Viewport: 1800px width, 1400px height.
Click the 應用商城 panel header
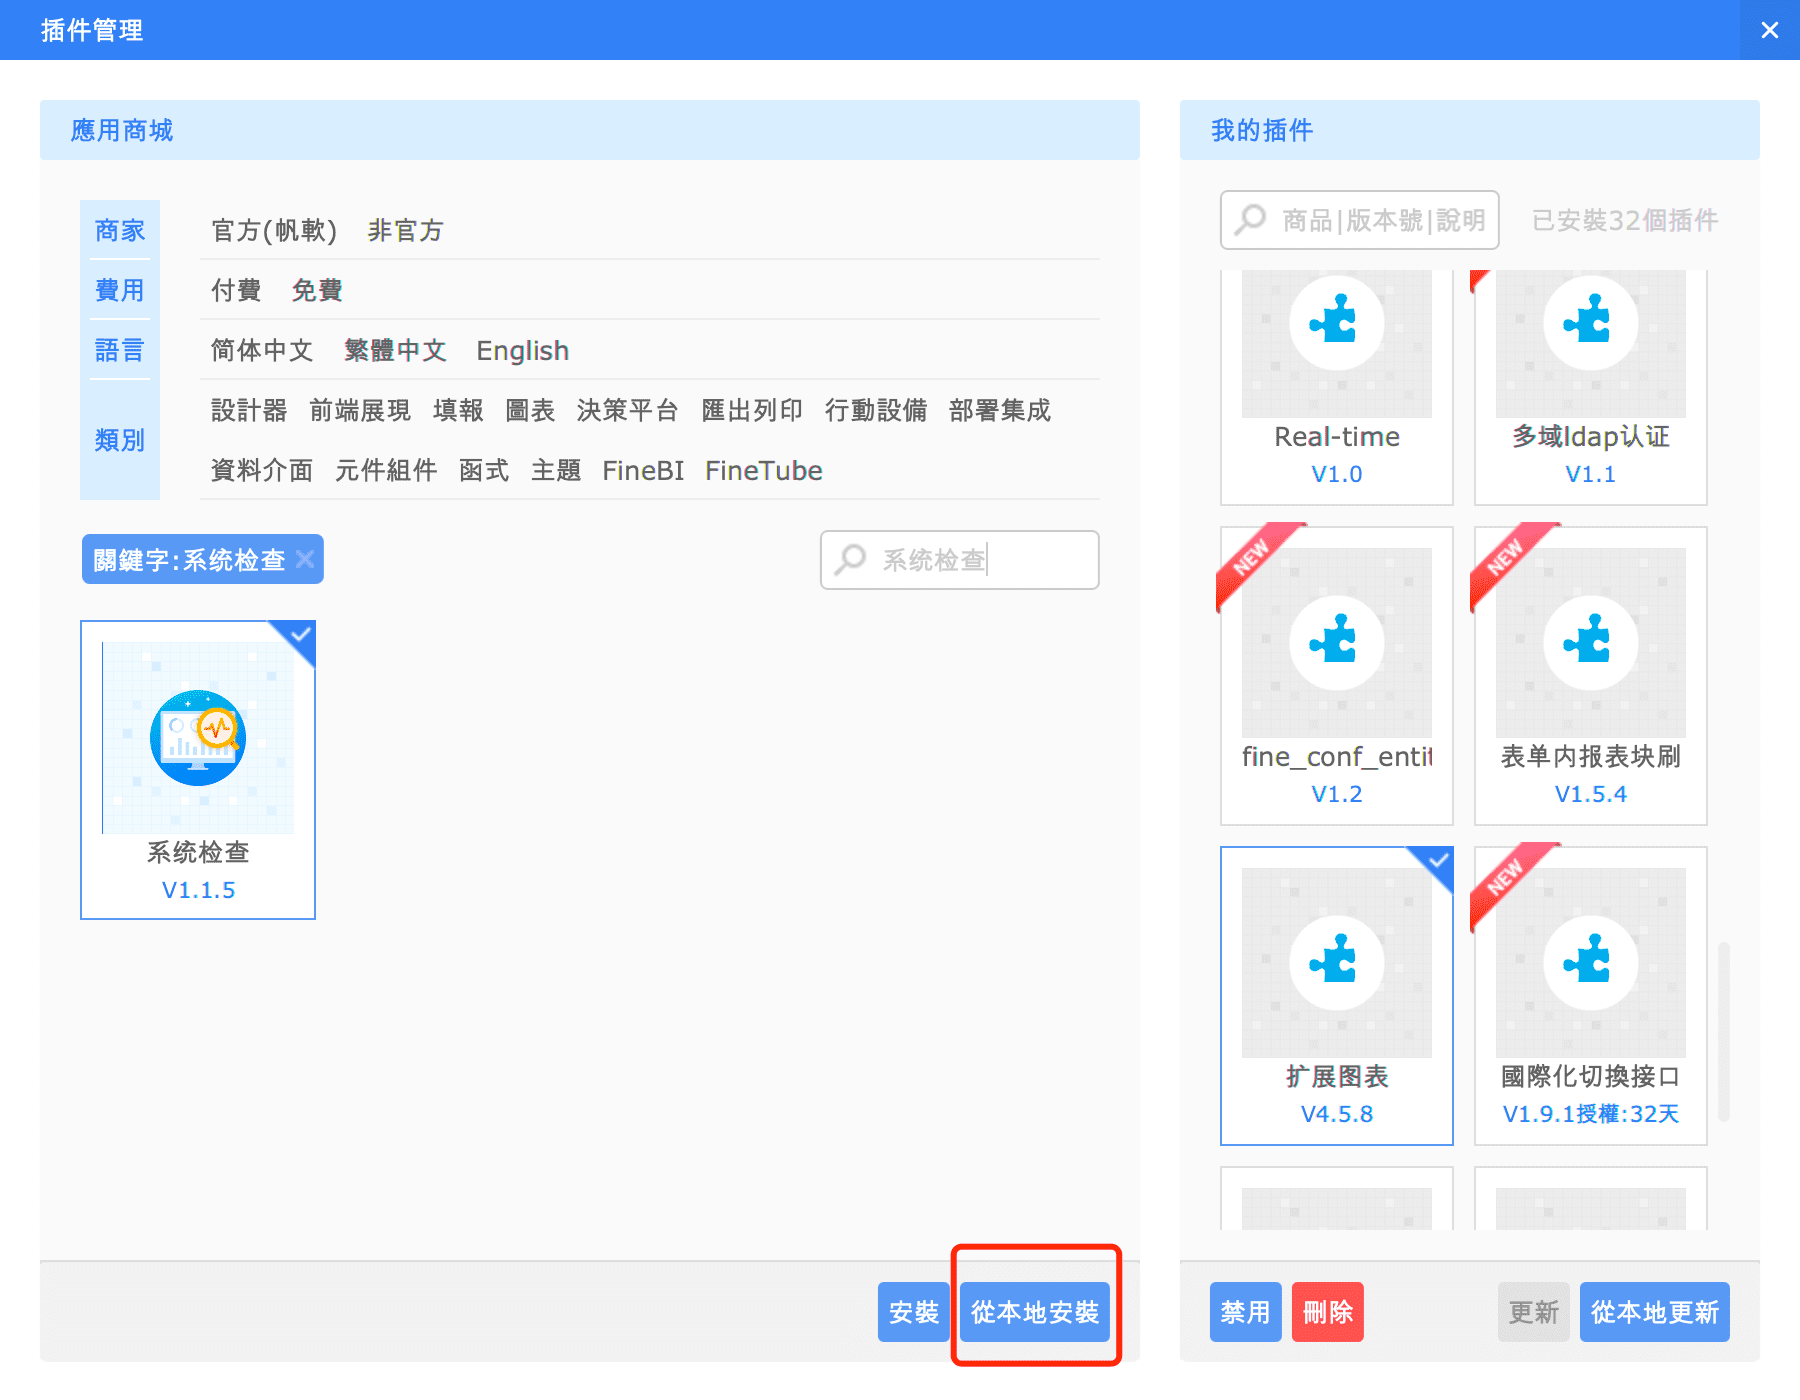590,130
